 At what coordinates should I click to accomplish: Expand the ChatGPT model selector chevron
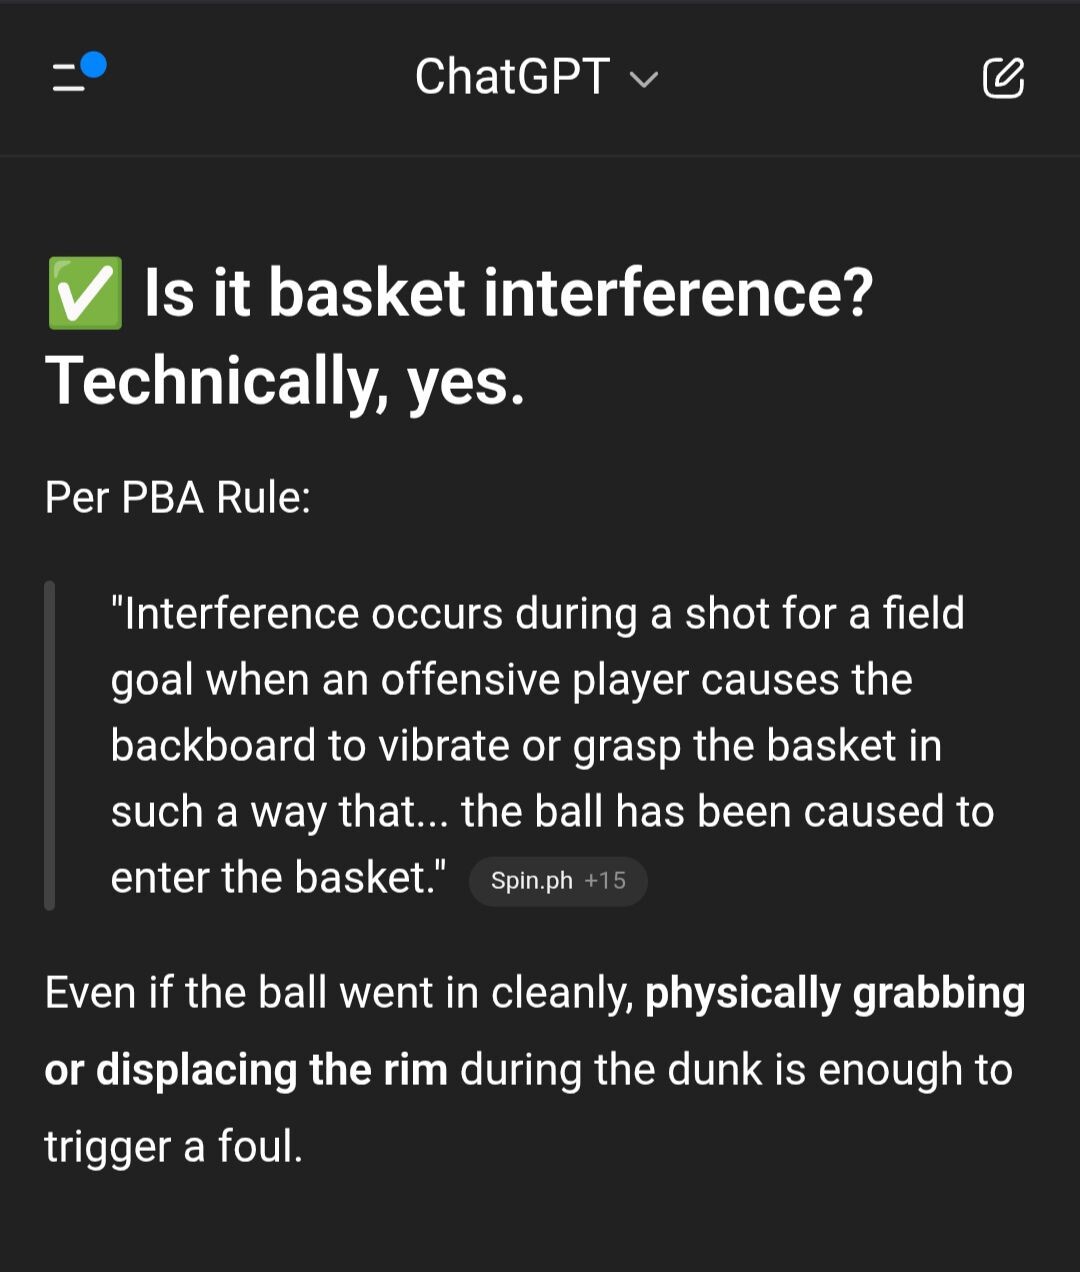pyautogui.click(x=643, y=80)
